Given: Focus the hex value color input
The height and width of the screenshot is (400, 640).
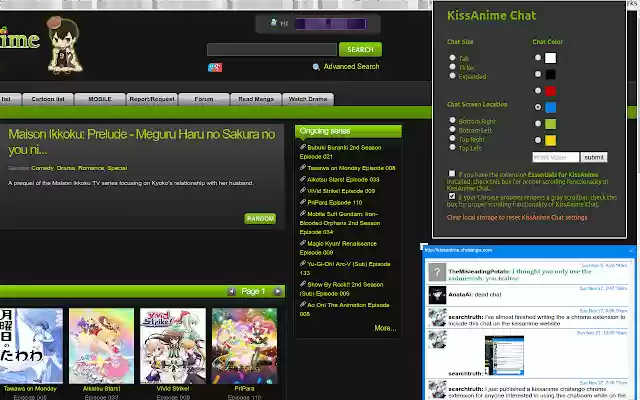Looking at the screenshot, I should click(x=556, y=157).
